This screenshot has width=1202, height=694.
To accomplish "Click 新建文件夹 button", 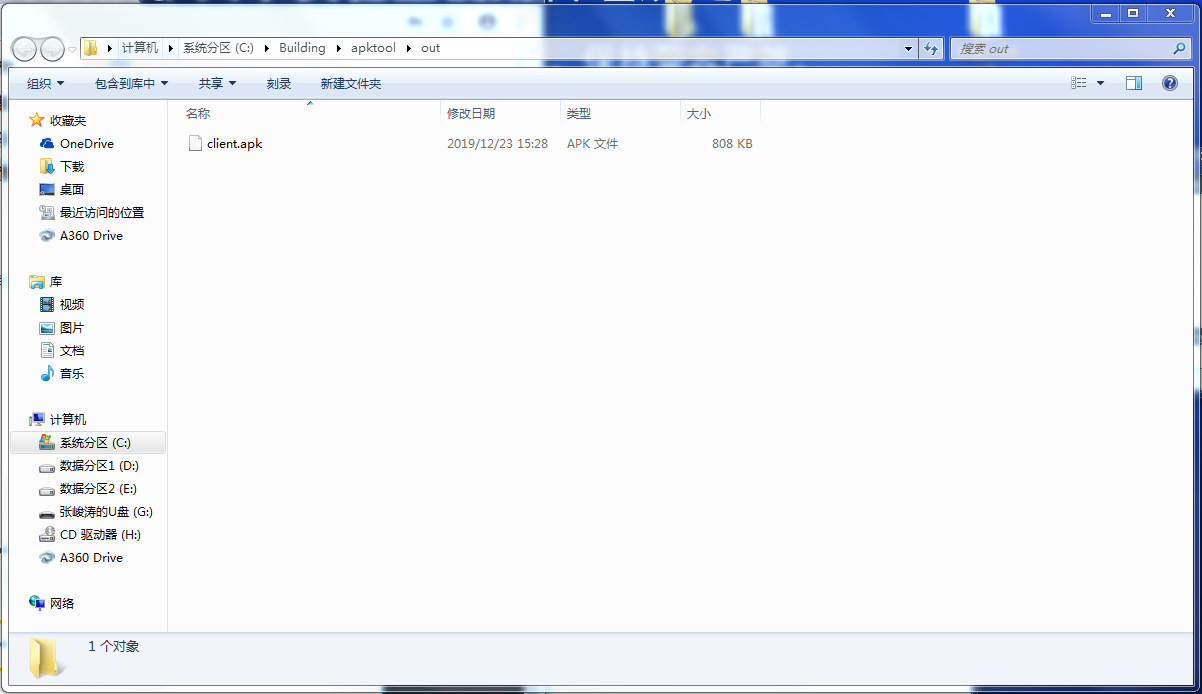I will (351, 84).
